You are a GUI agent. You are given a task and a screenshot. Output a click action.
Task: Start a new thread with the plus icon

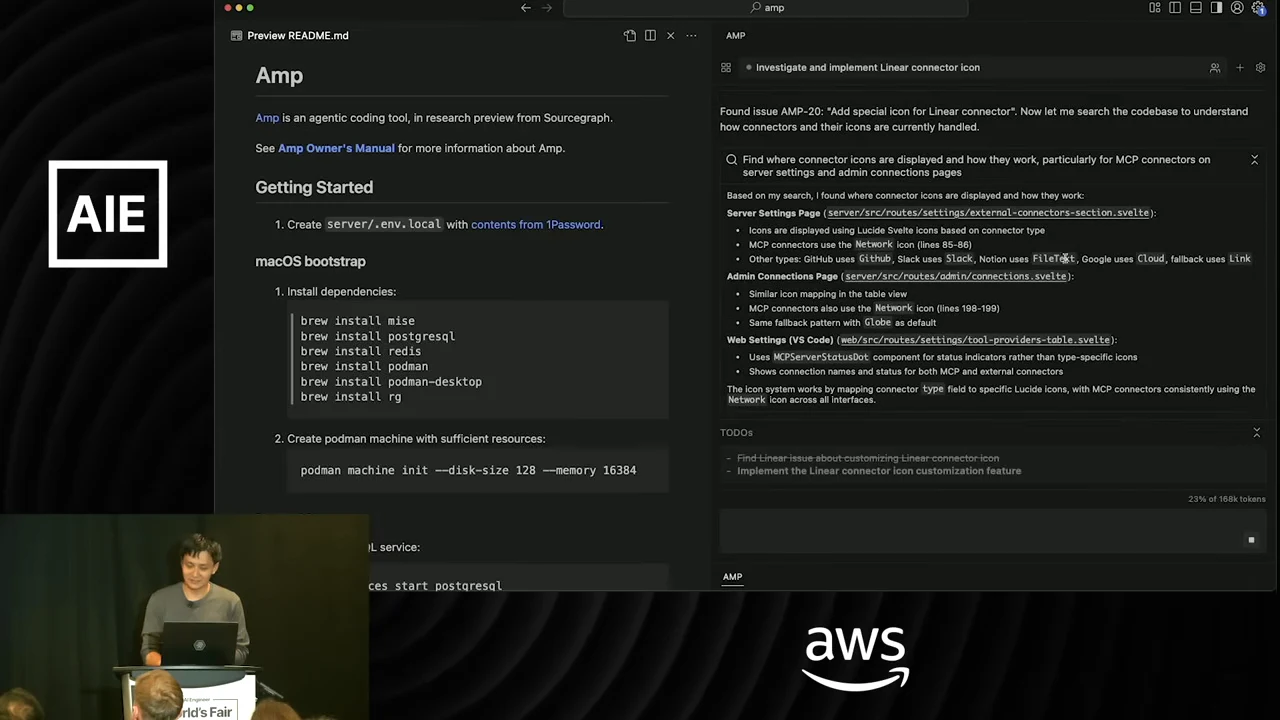[x=1240, y=68]
